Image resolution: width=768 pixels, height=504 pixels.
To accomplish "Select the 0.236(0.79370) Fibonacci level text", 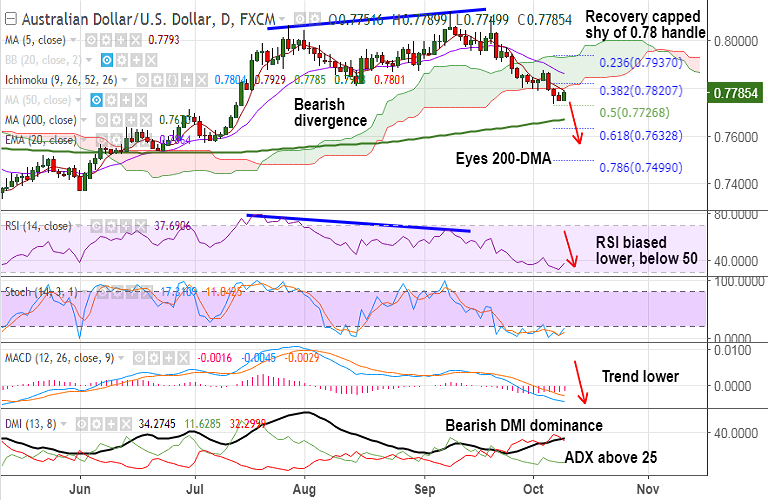I will coord(641,63).
